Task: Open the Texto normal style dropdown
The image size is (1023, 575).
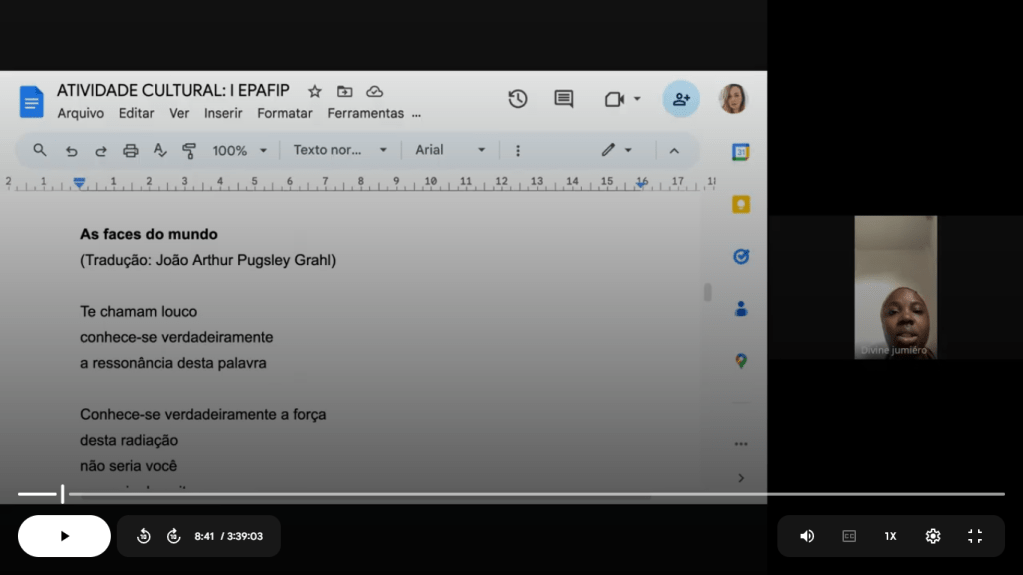Action: (x=340, y=150)
